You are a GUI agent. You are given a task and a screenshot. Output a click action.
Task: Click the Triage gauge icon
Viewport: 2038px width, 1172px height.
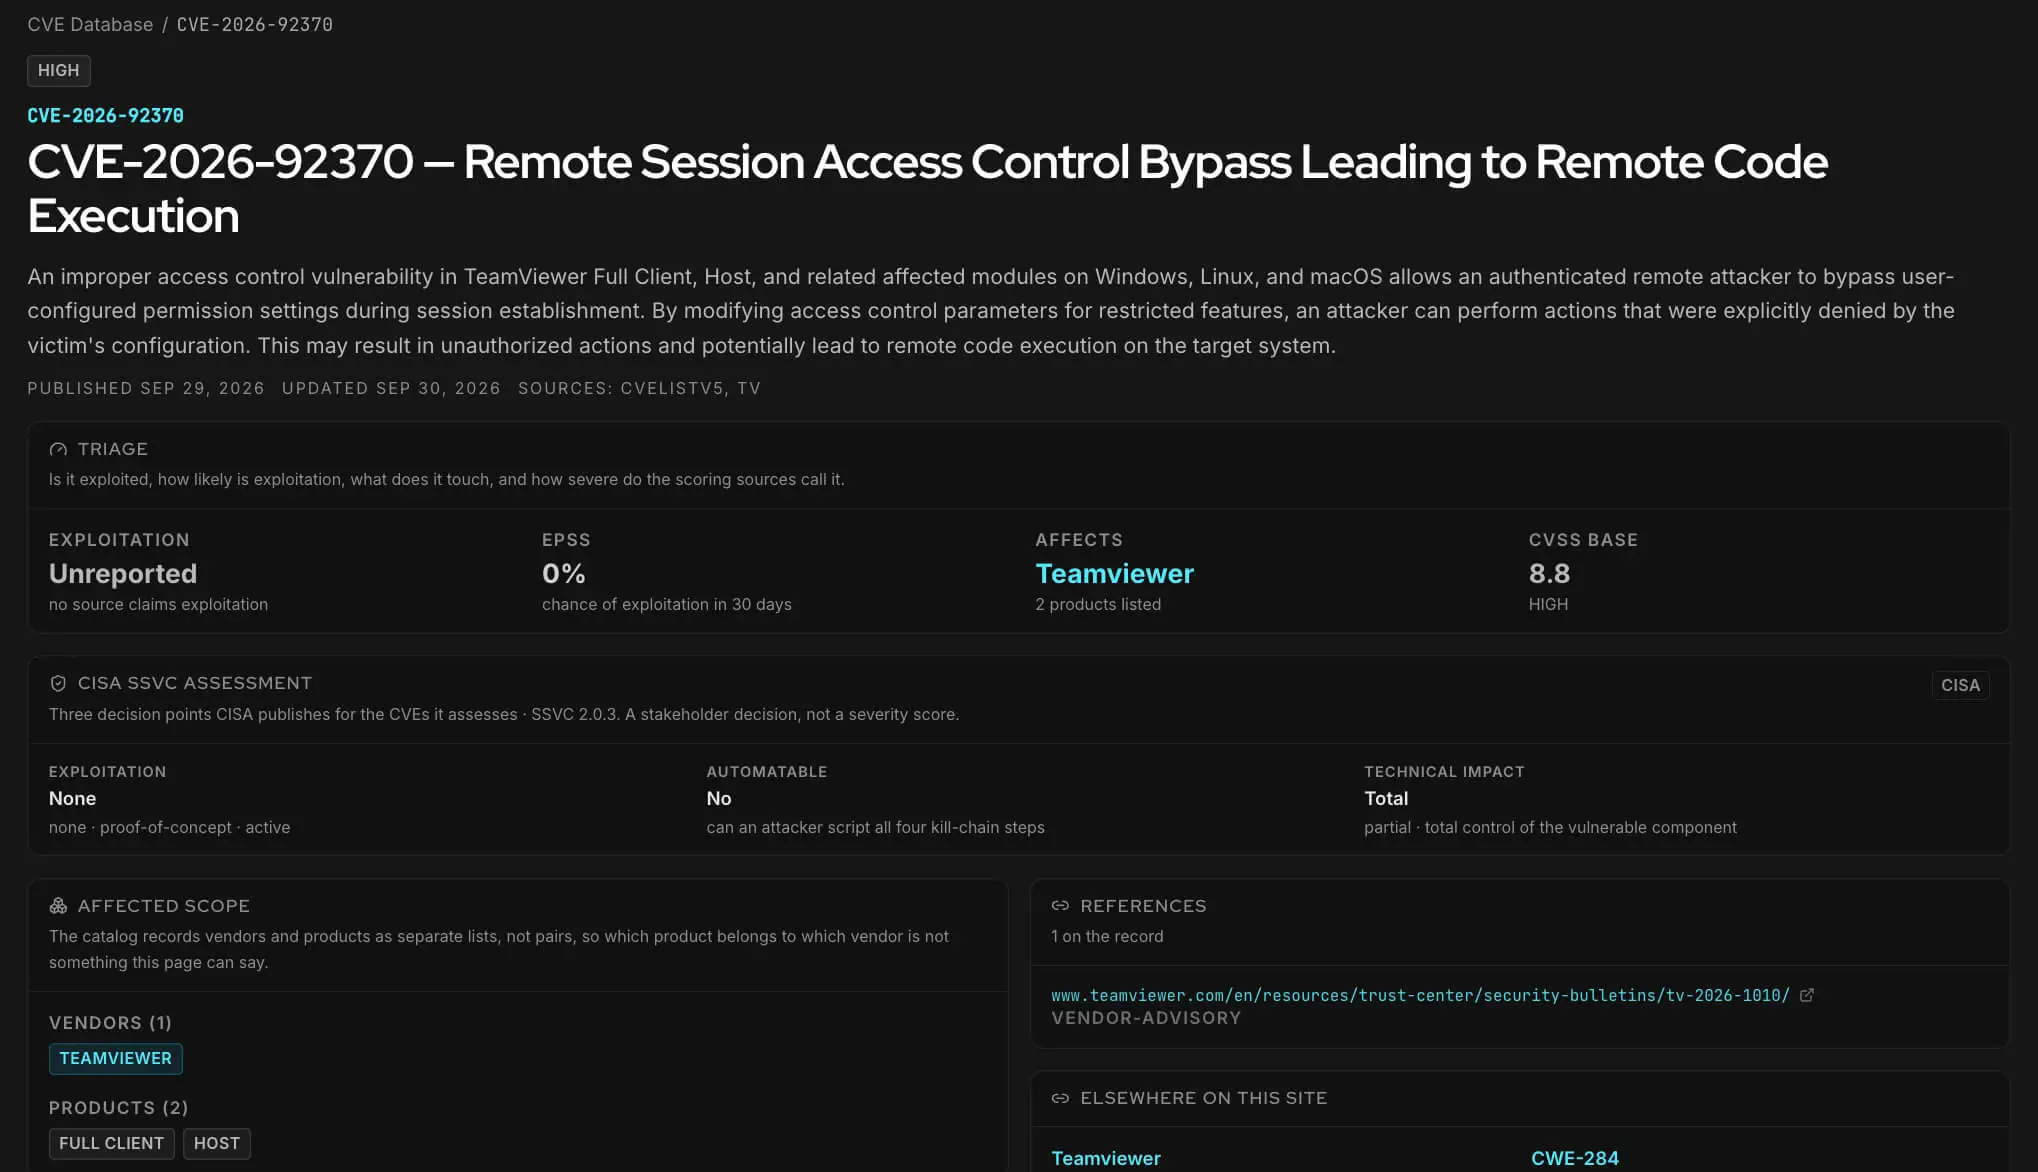[58, 450]
